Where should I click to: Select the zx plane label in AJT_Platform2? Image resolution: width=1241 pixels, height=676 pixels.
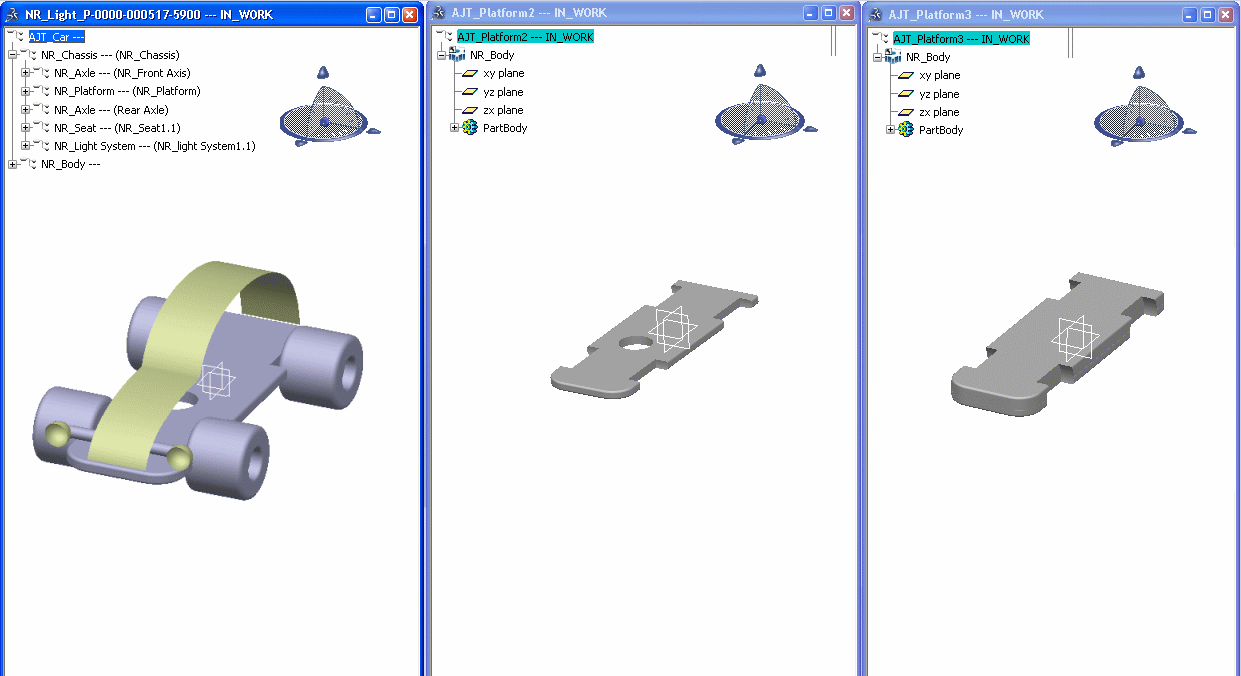click(504, 110)
